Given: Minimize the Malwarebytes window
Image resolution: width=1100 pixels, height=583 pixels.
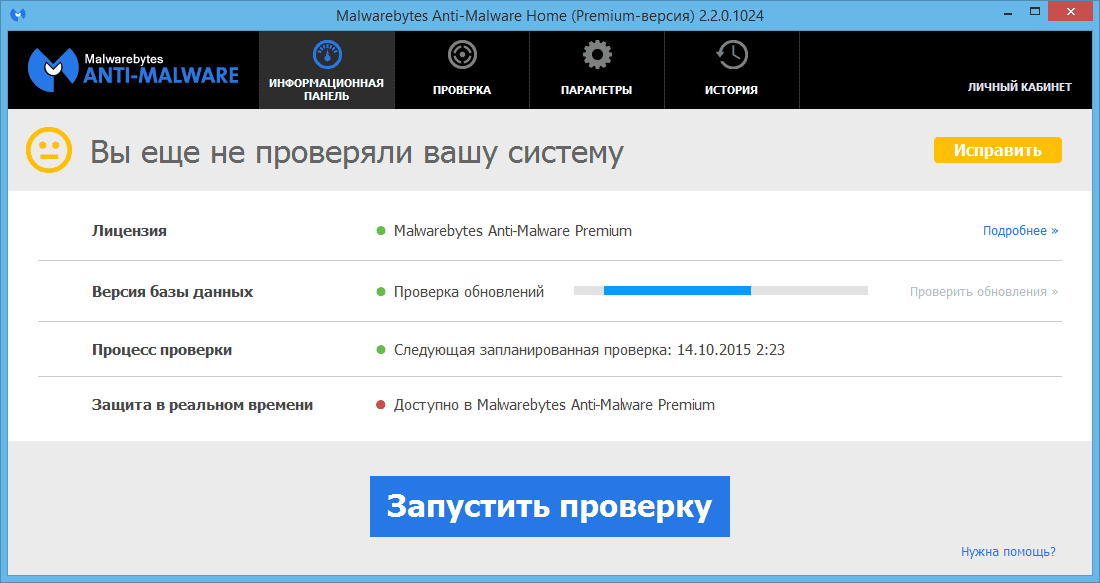Looking at the screenshot, I should [x=1008, y=13].
